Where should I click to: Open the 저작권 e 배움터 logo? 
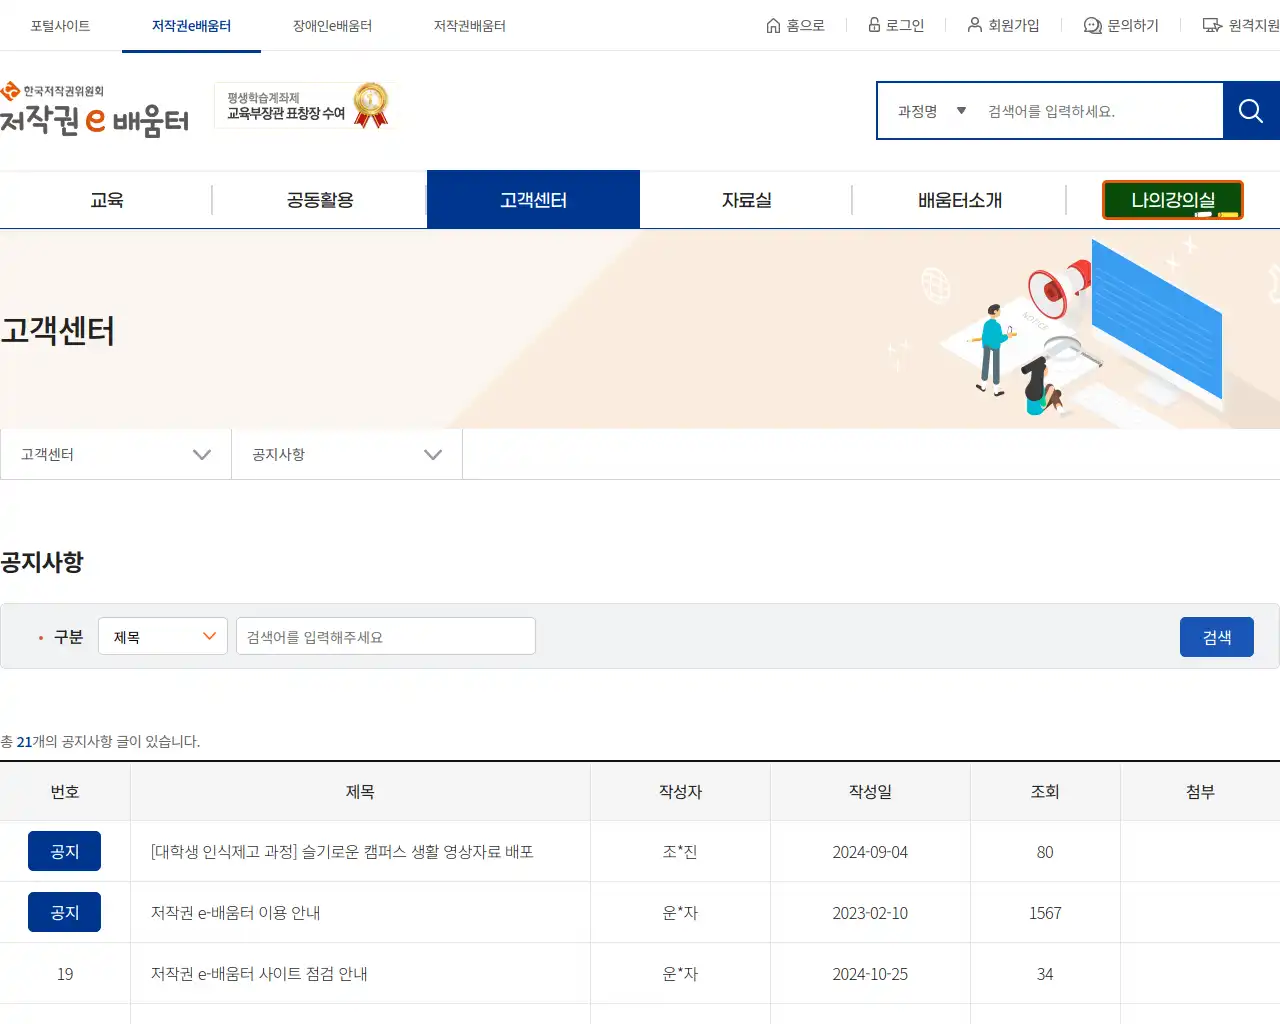[x=95, y=110]
